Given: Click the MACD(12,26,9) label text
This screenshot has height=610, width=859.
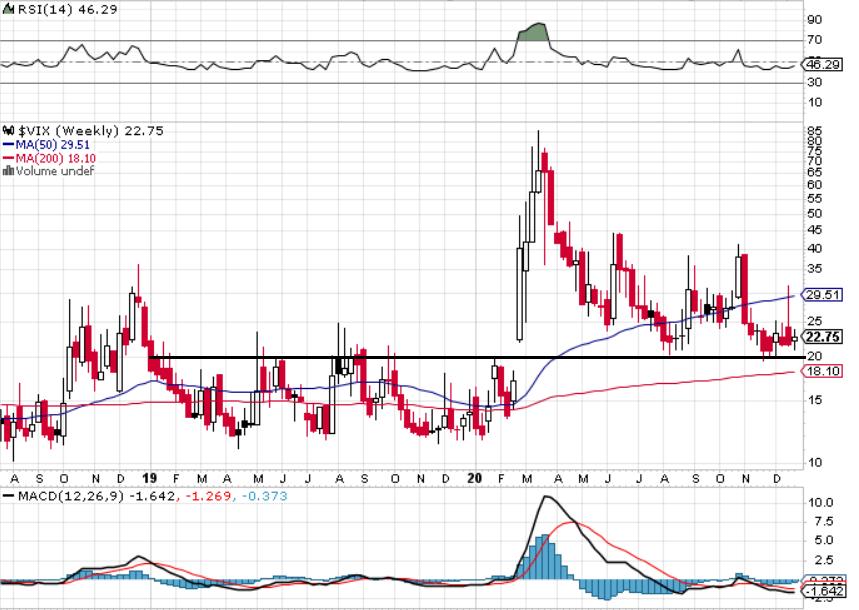Looking at the screenshot, I should 71,496.
